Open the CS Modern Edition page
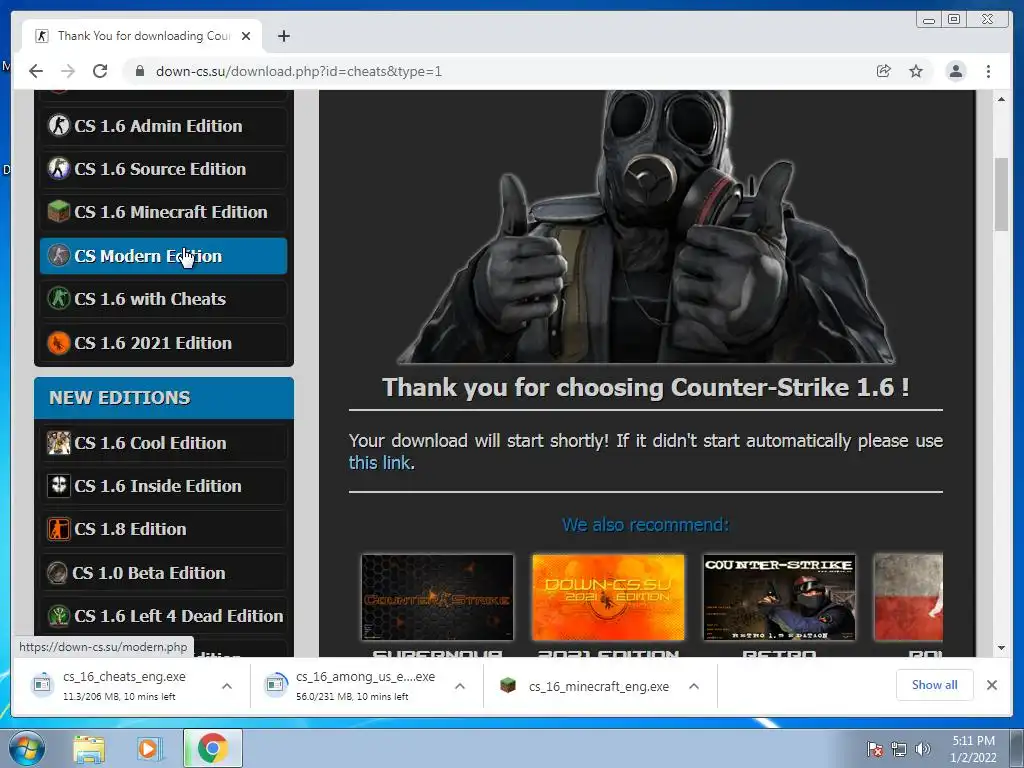Viewport: 1024px width, 768px height. (x=163, y=256)
